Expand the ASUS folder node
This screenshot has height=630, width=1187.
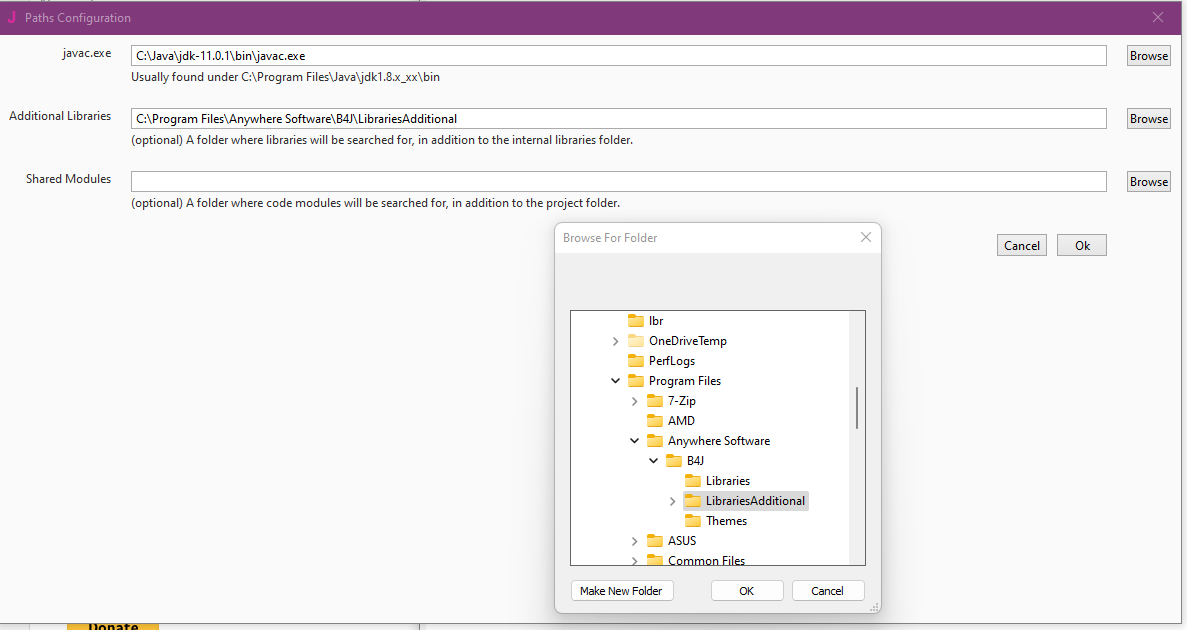tap(634, 540)
